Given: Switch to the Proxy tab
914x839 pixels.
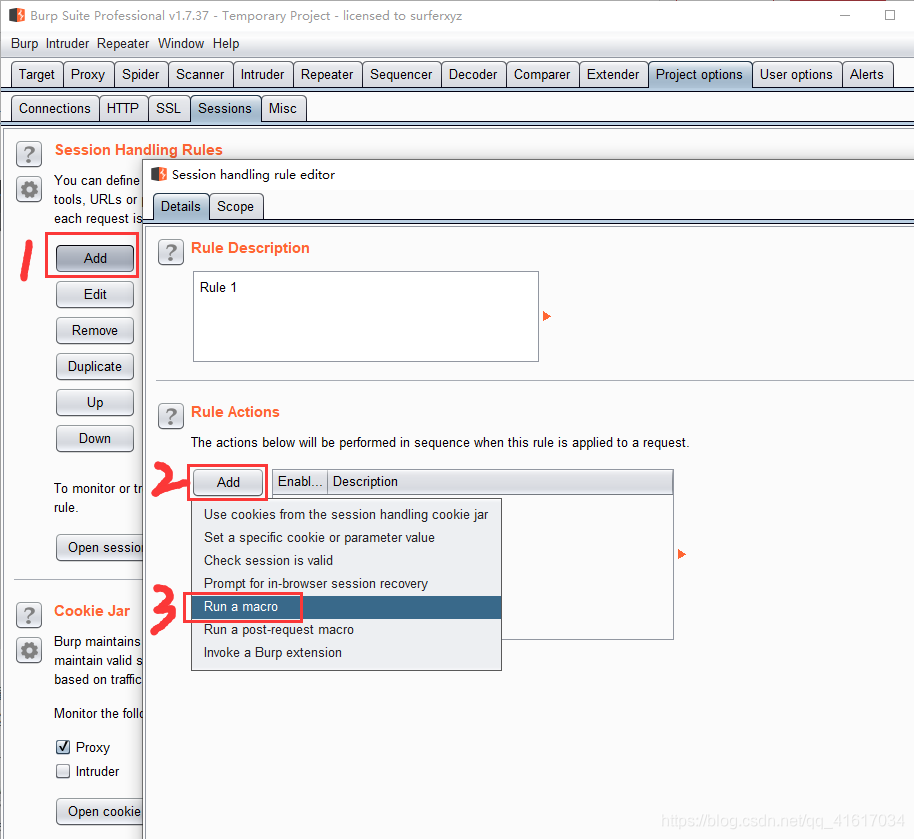Looking at the screenshot, I should click(x=88, y=75).
